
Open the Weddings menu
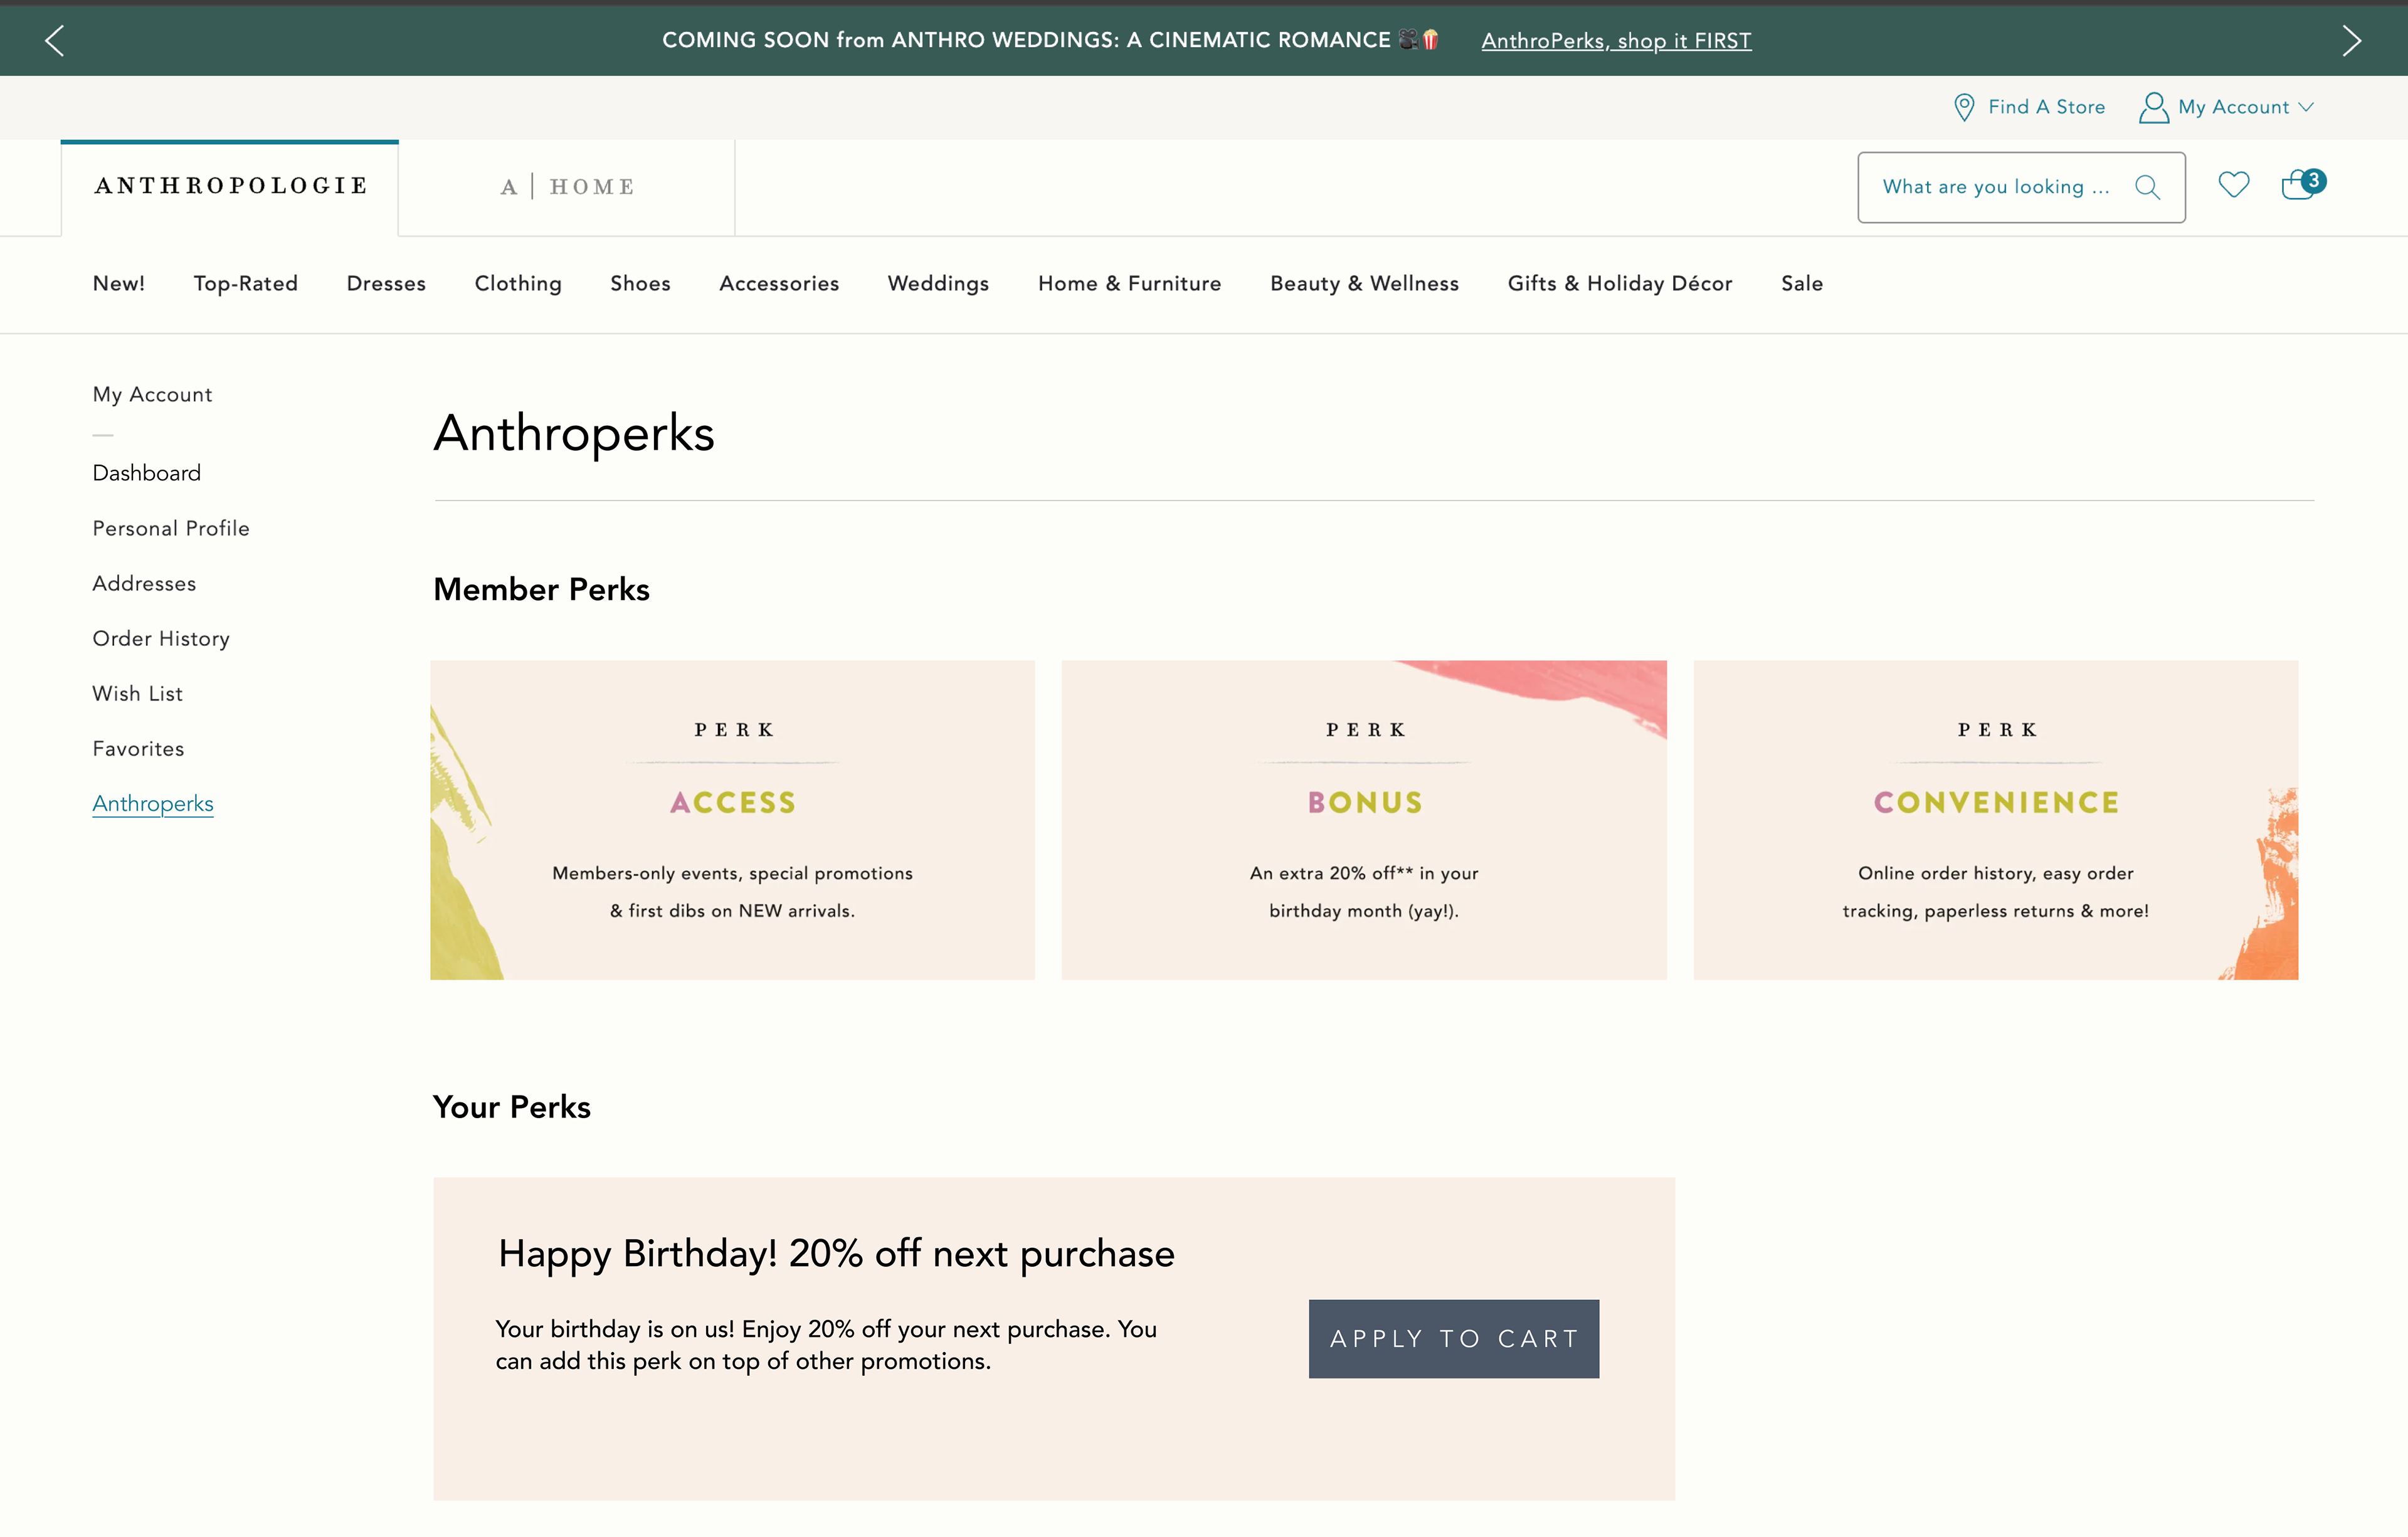(x=938, y=284)
